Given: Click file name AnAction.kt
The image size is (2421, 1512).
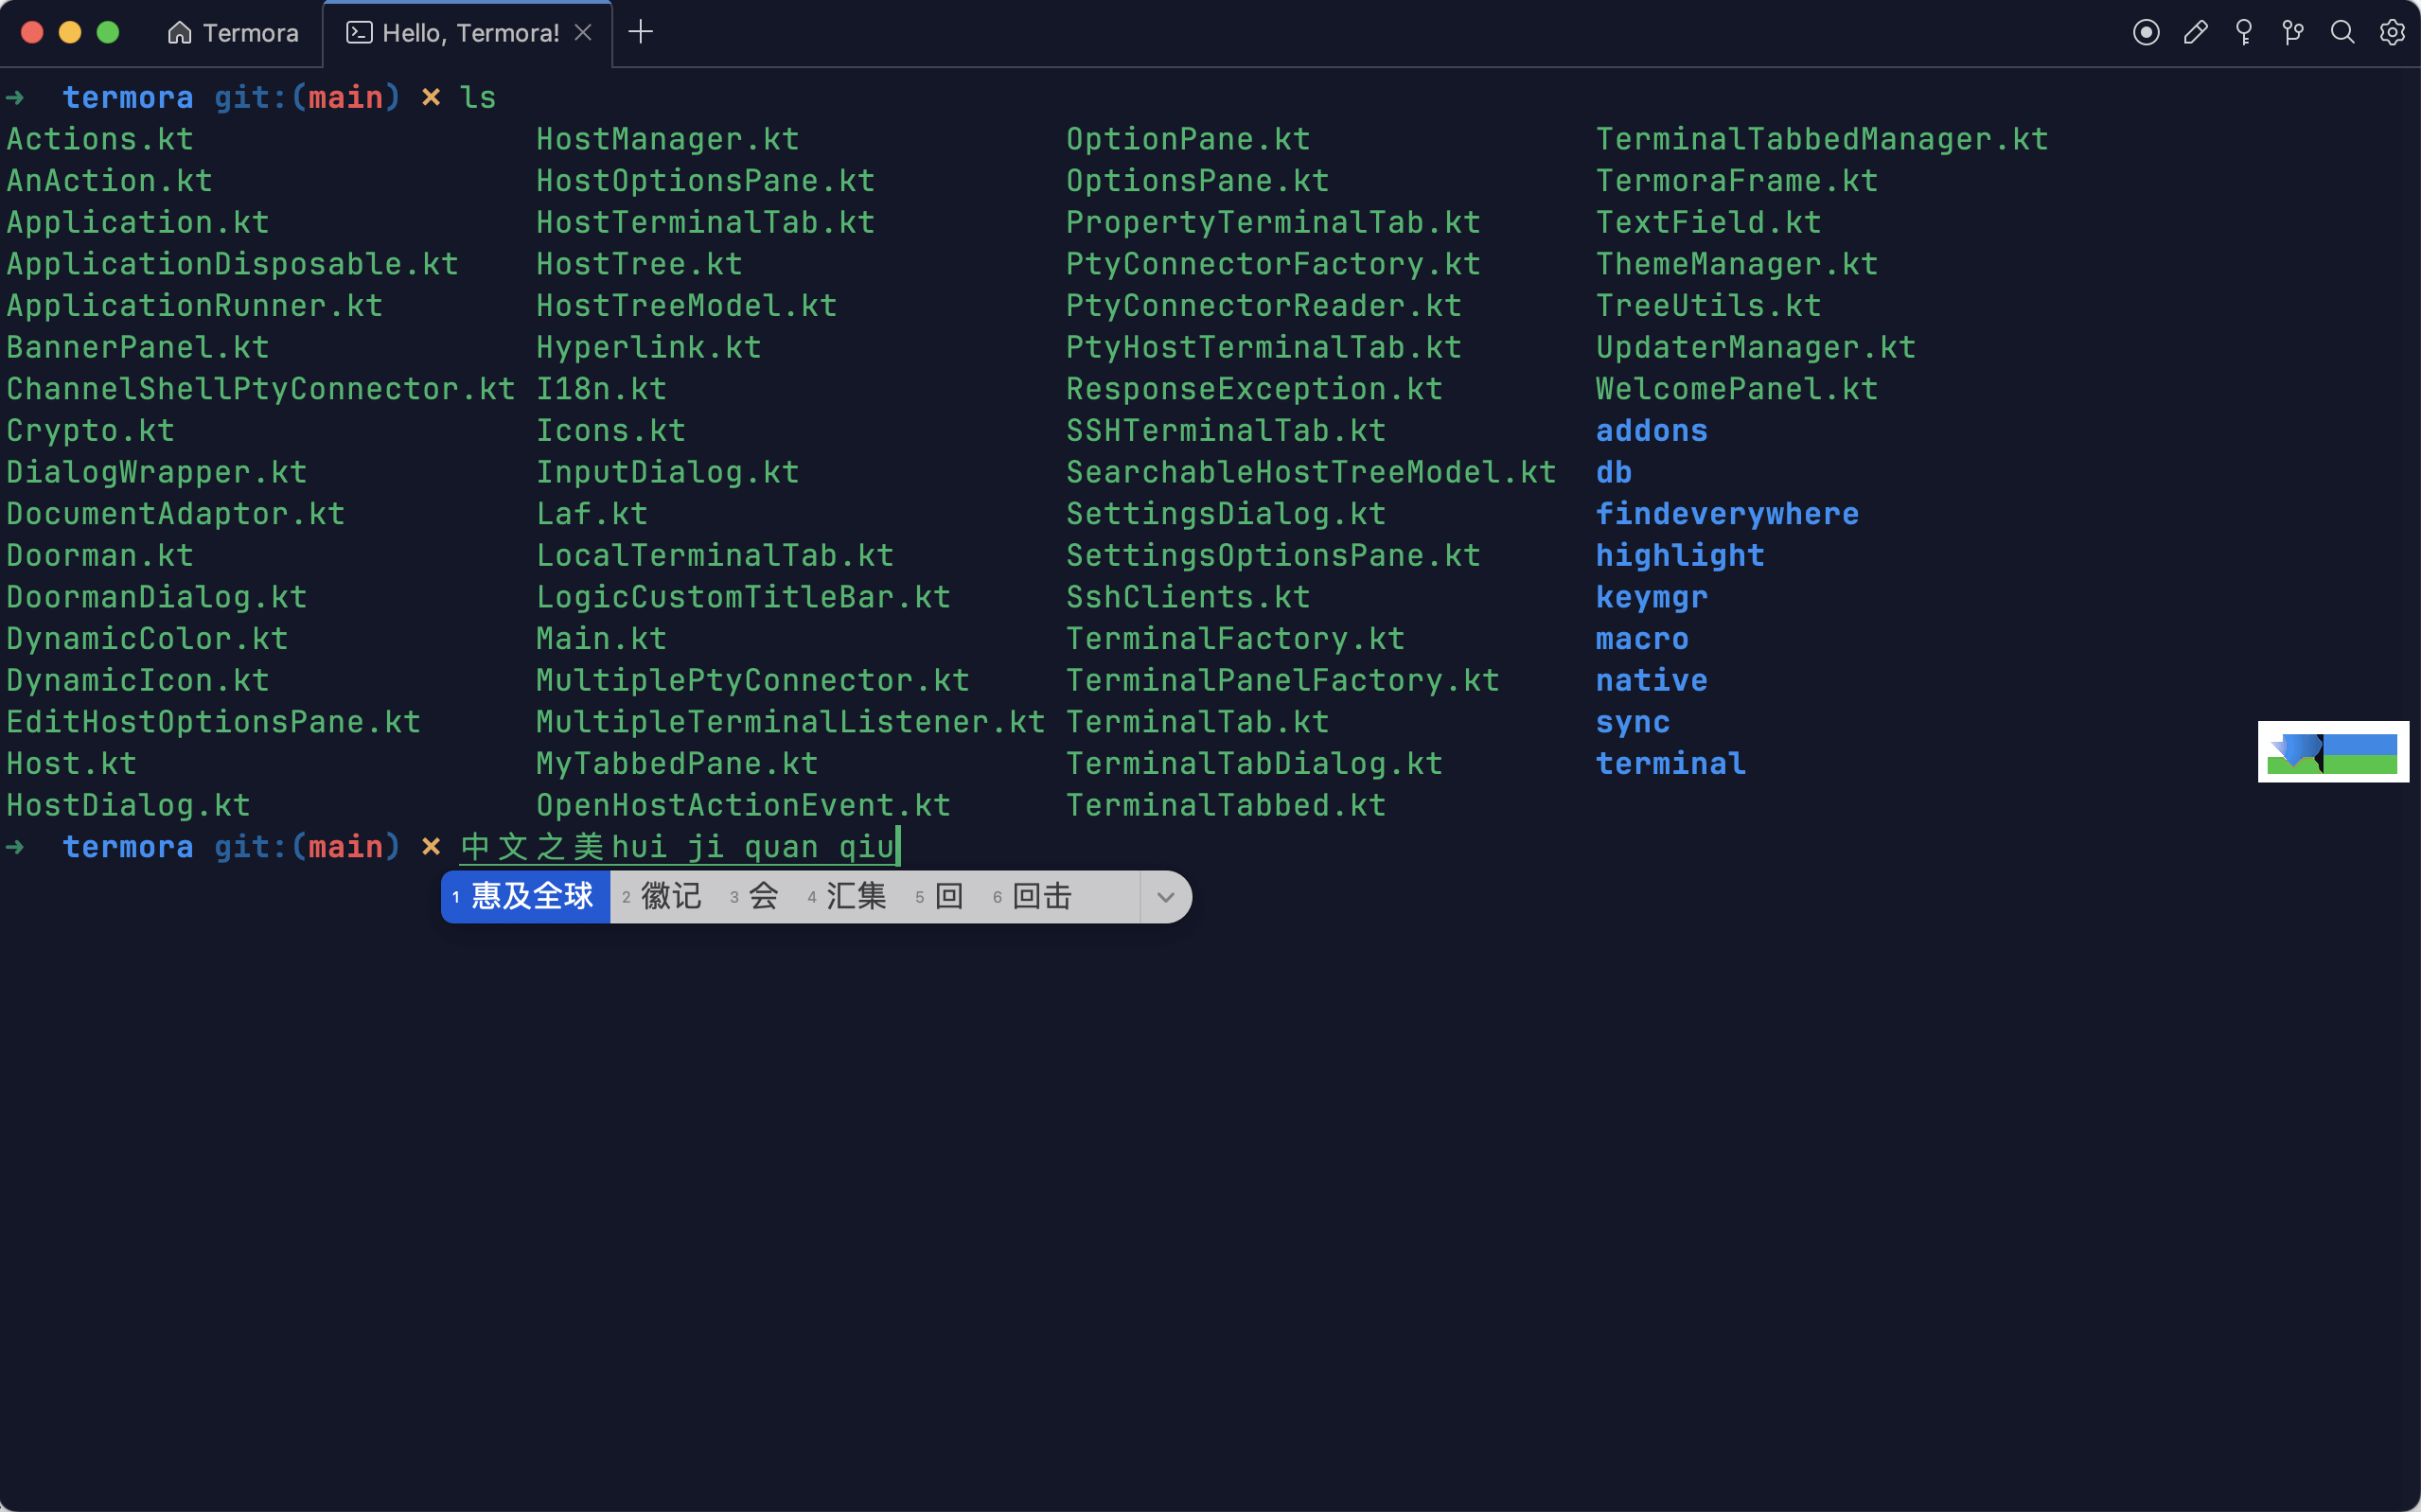Looking at the screenshot, I should tap(110, 181).
